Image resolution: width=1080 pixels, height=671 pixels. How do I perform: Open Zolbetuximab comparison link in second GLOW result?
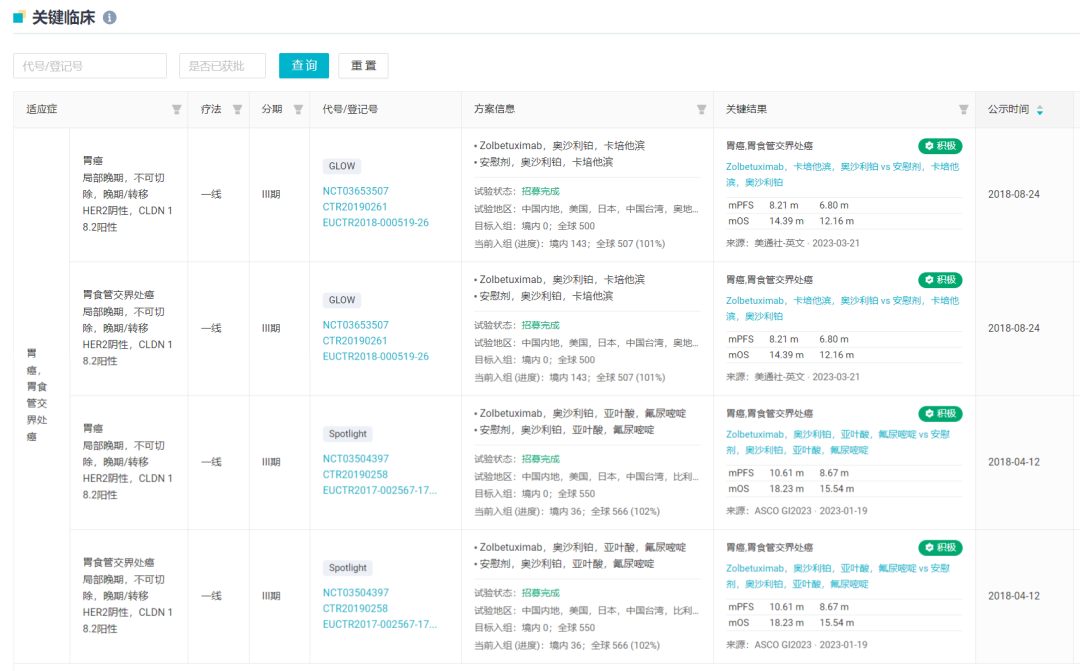(x=842, y=308)
